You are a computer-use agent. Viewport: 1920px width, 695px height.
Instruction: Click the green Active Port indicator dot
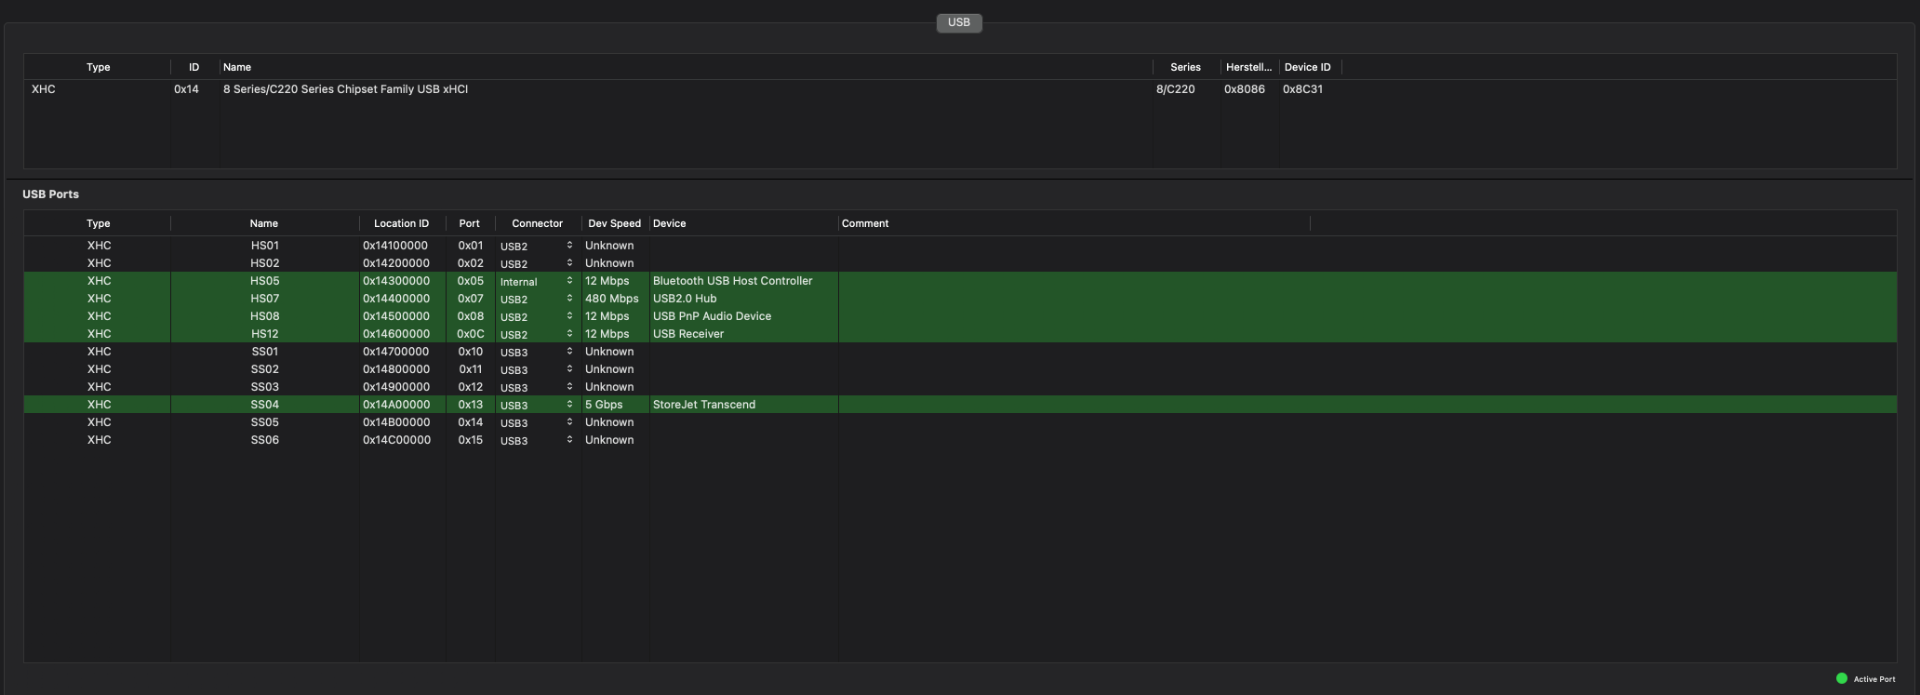(1841, 678)
